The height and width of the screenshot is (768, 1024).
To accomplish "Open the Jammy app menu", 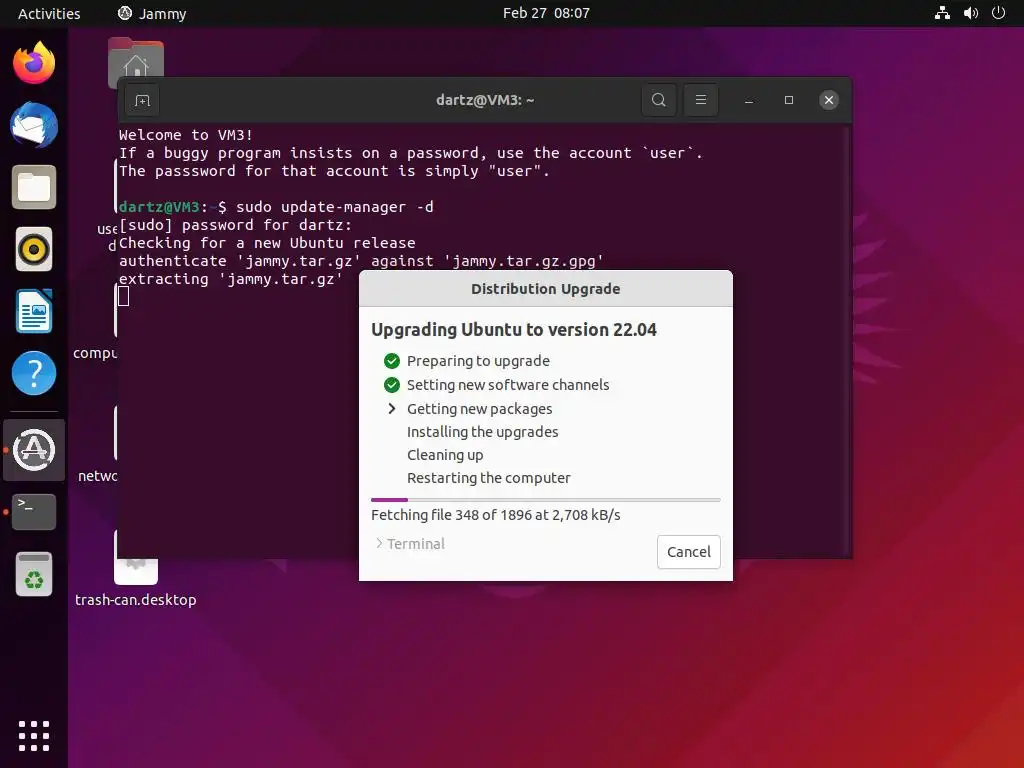I will coord(152,13).
